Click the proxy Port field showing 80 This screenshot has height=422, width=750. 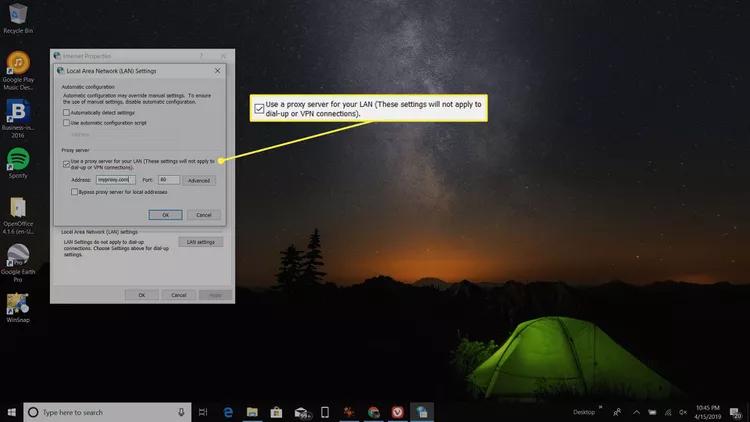[x=169, y=180]
